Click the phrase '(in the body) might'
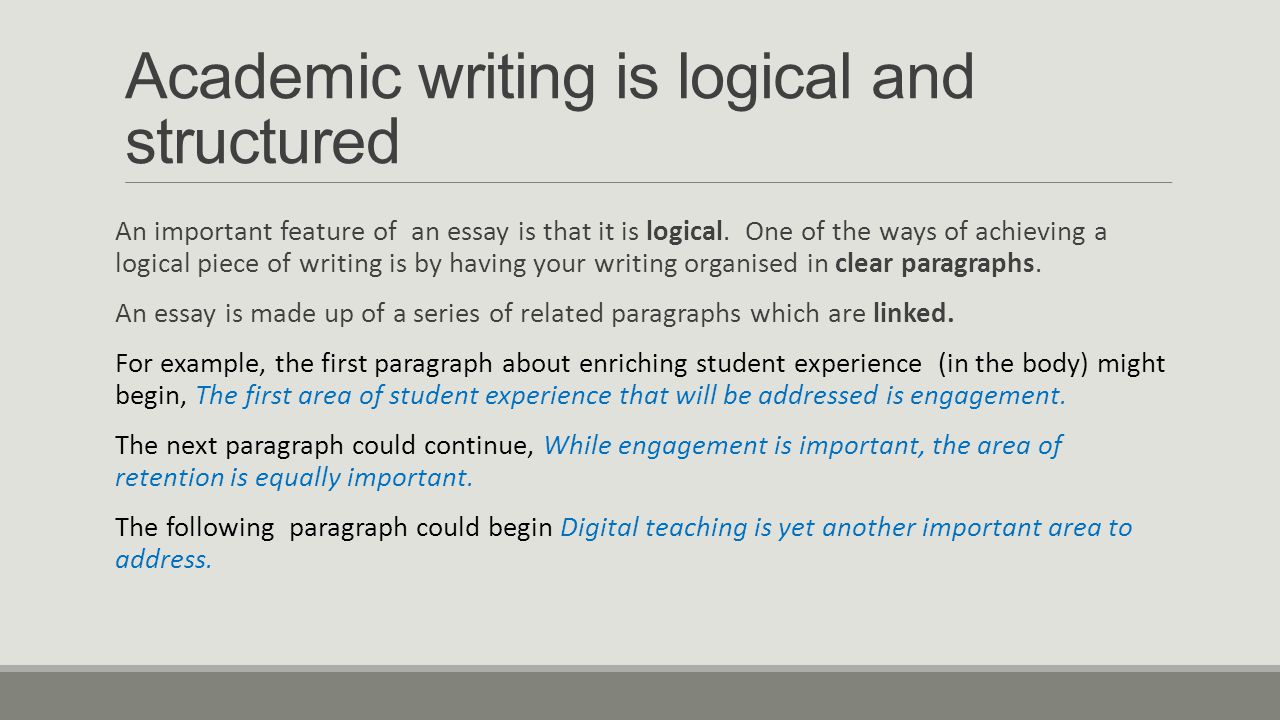The height and width of the screenshot is (720, 1280). (x=1051, y=363)
